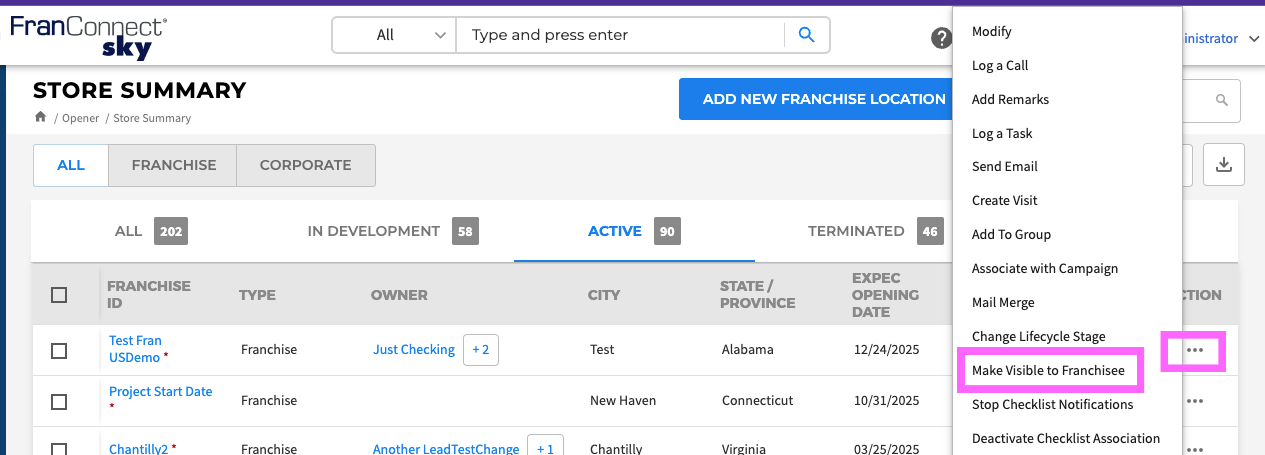Select Add Remarks menu entry
This screenshot has width=1265, height=455.
[x=1010, y=100]
